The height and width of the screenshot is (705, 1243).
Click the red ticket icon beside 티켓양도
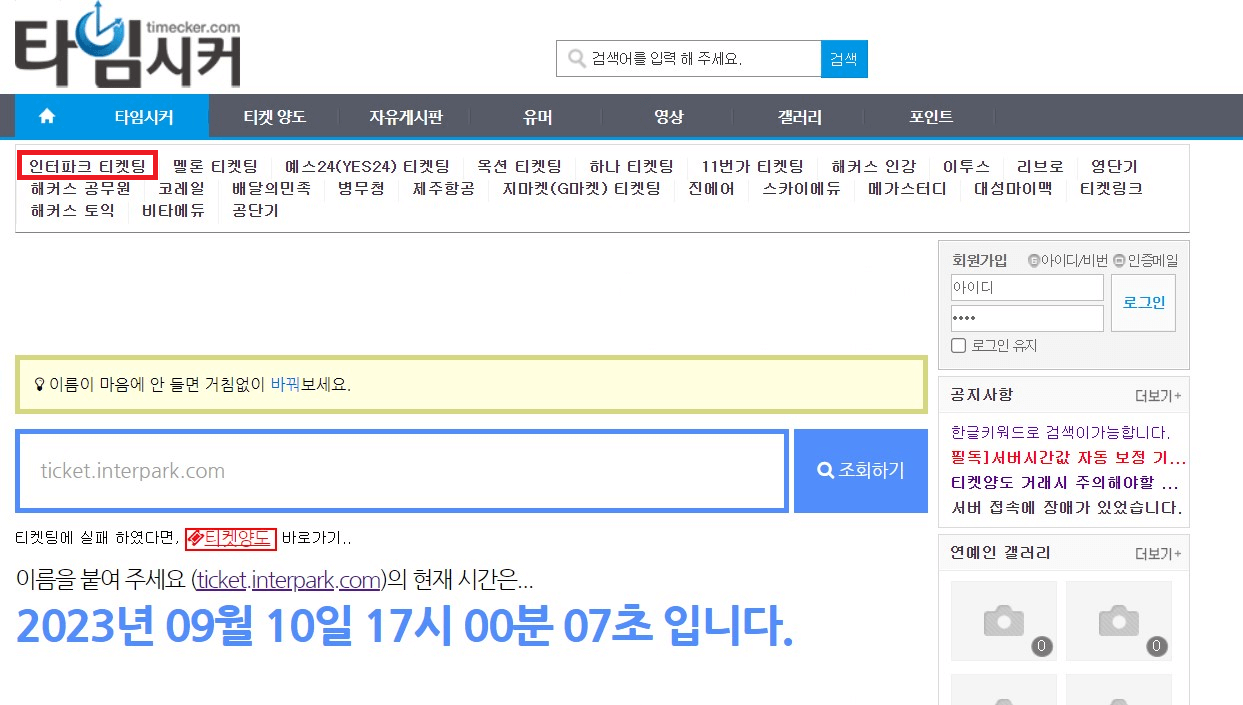(196, 539)
